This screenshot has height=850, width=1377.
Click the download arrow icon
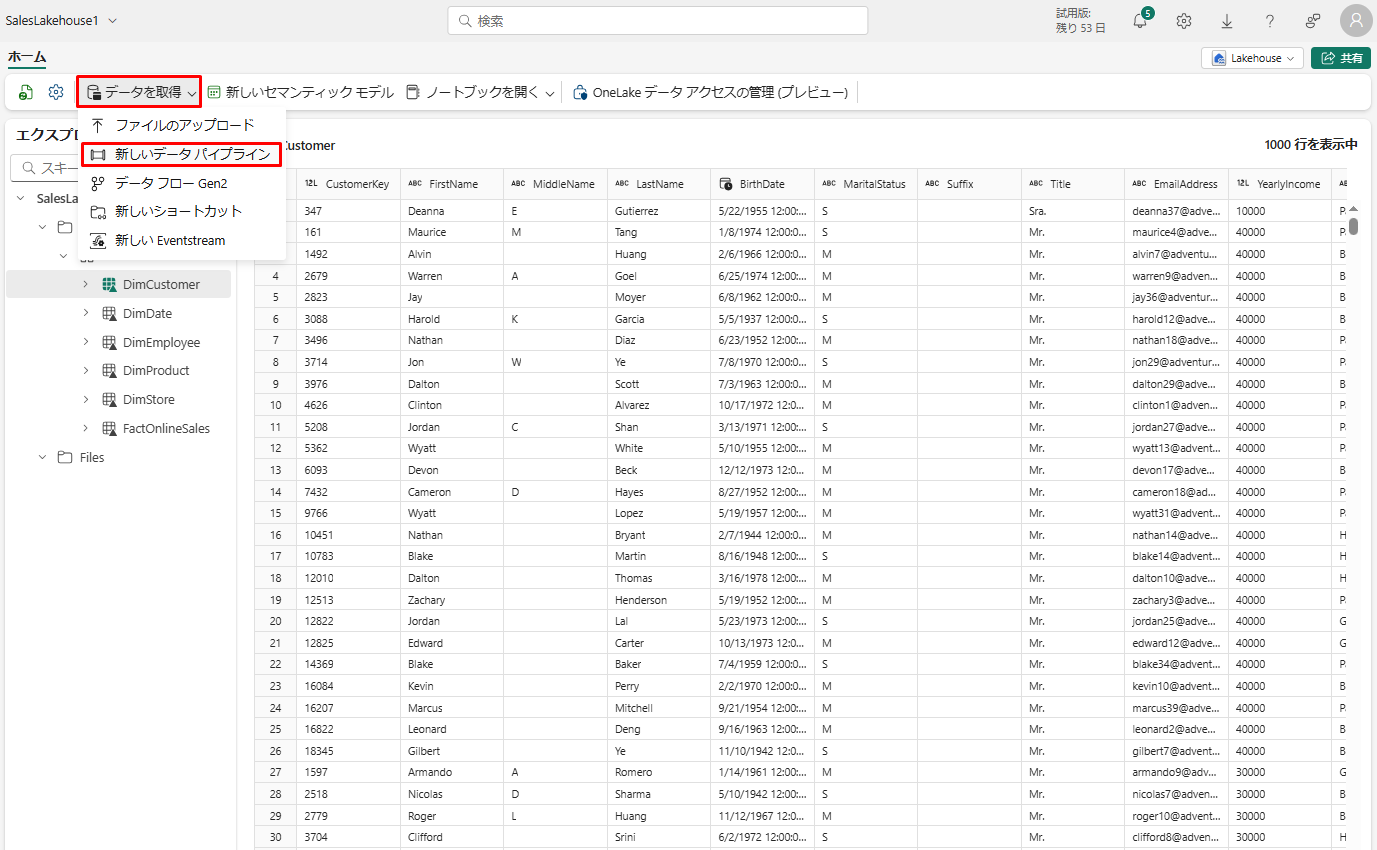[x=1227, y=21]
